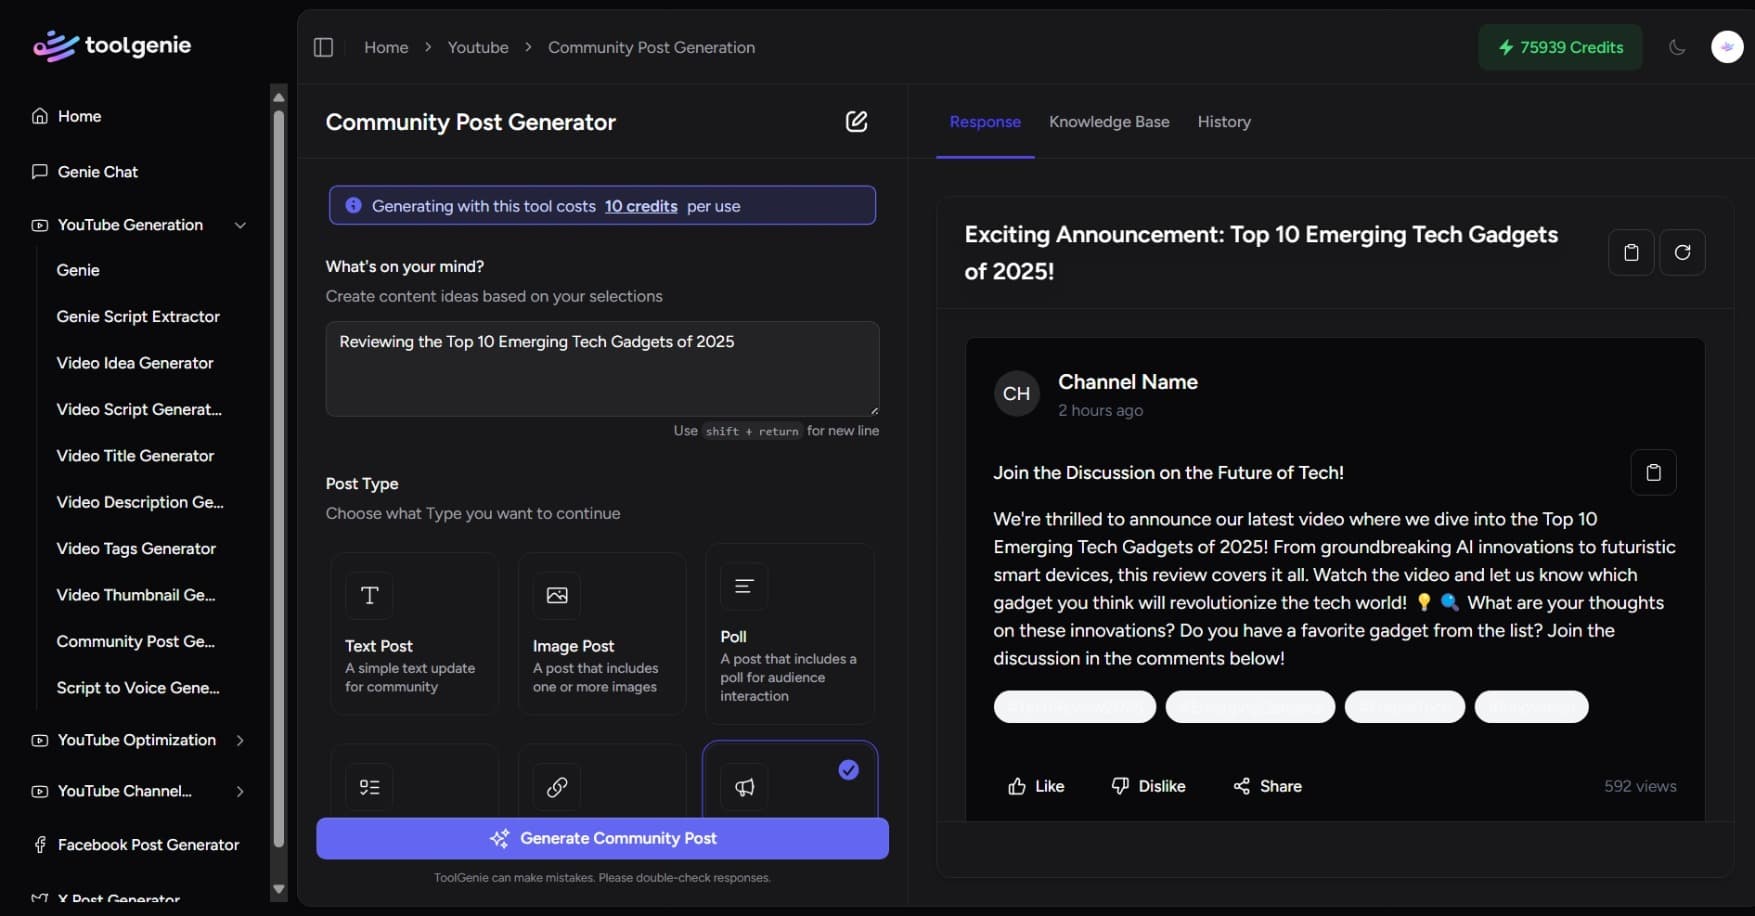Click the sidebar scrollbar up arrow
1755x916 pixels.
click(279, 97)
